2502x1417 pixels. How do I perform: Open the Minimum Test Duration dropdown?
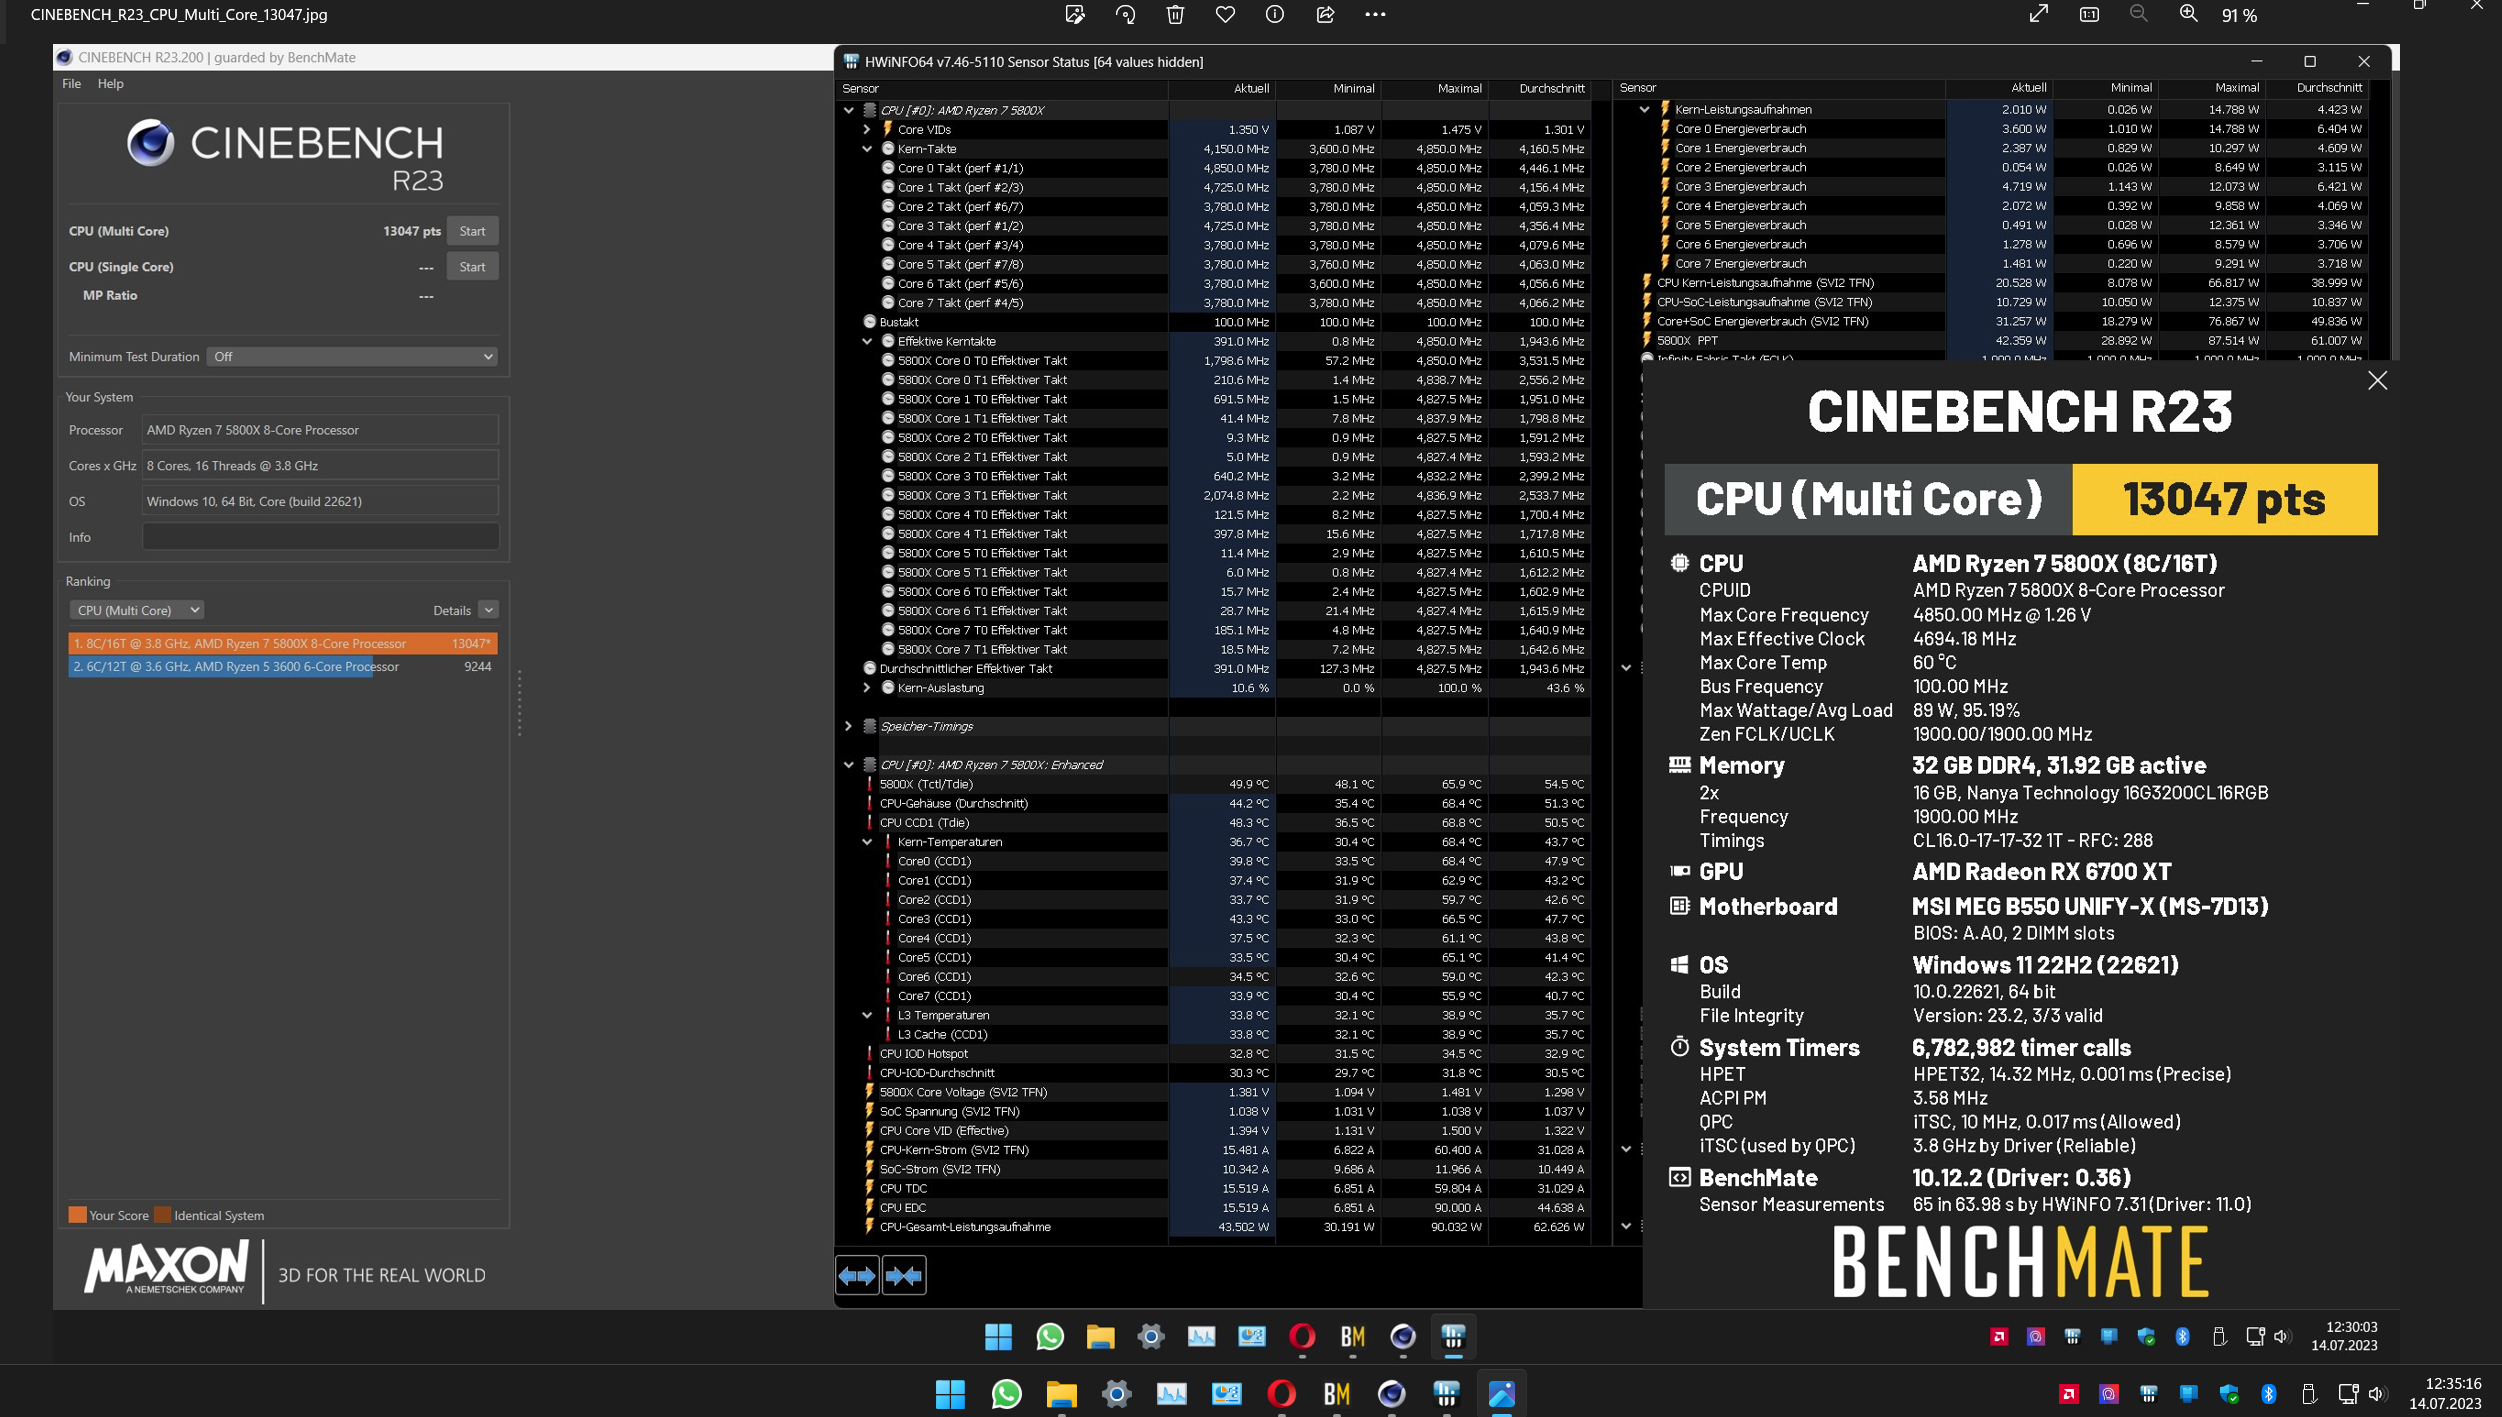(x=352, y=357)
